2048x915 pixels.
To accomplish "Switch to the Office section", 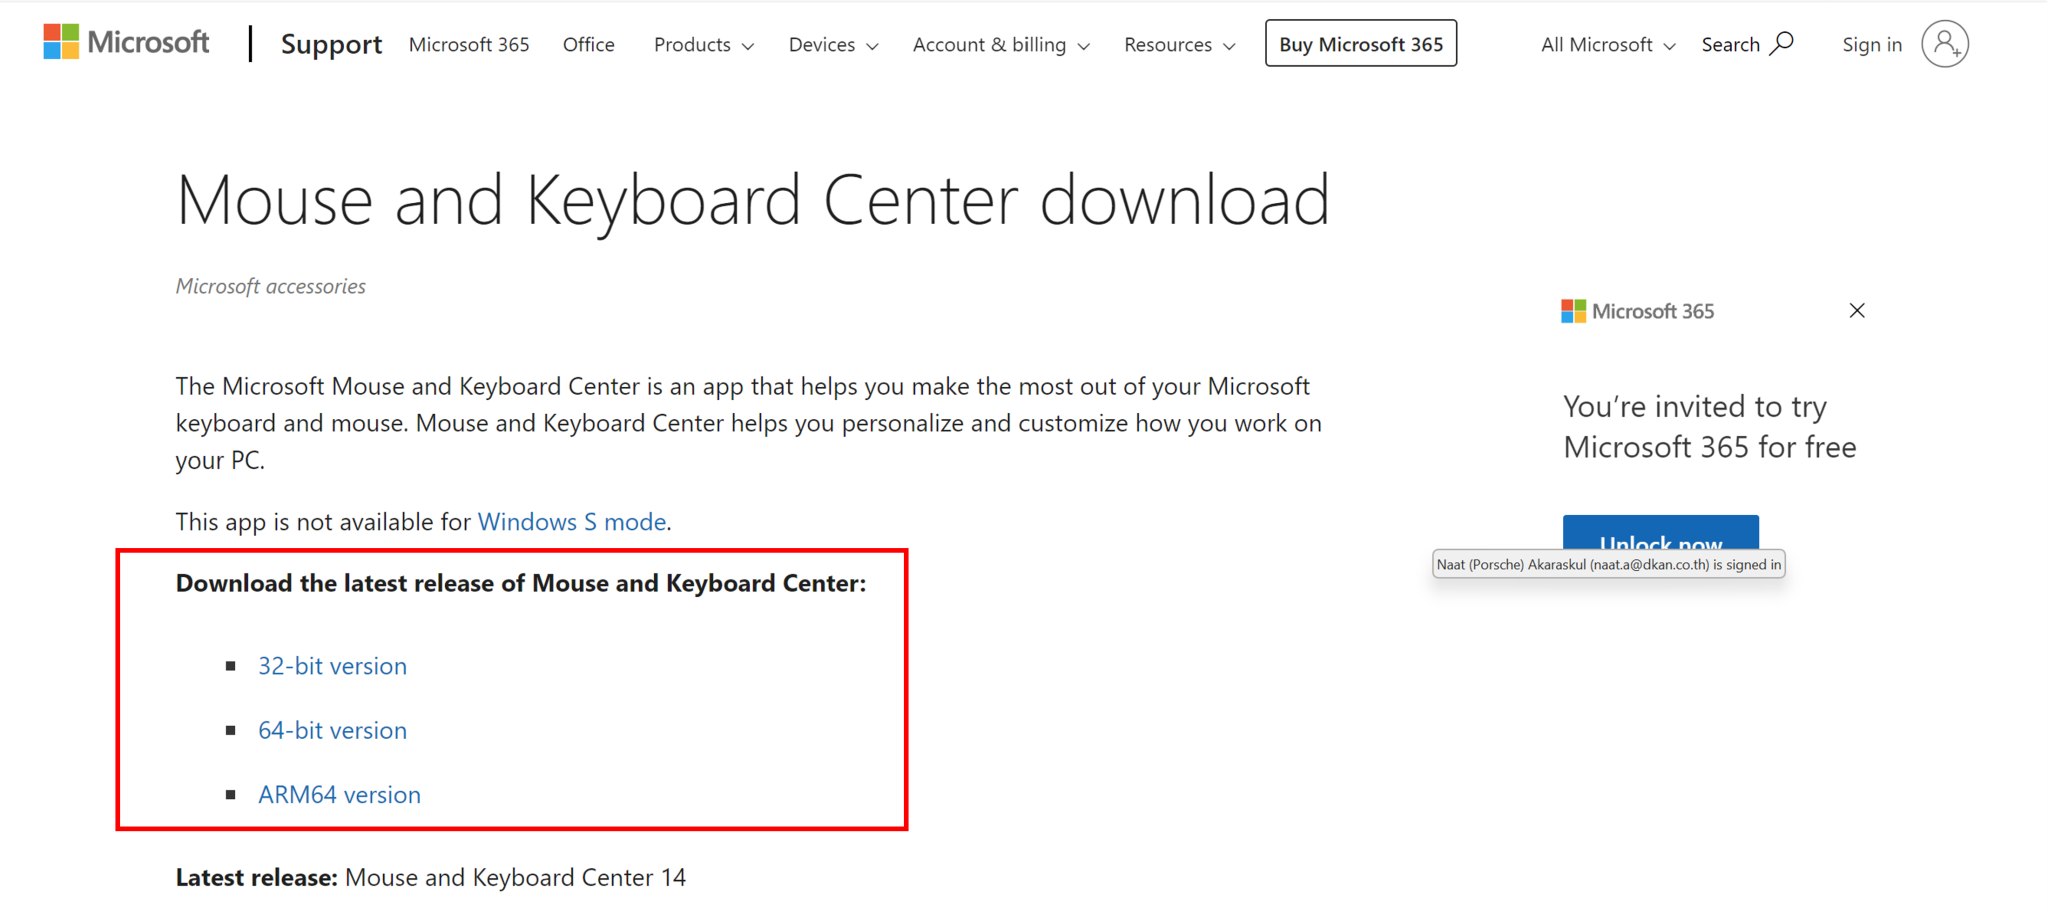I will [x=588, y=44].
